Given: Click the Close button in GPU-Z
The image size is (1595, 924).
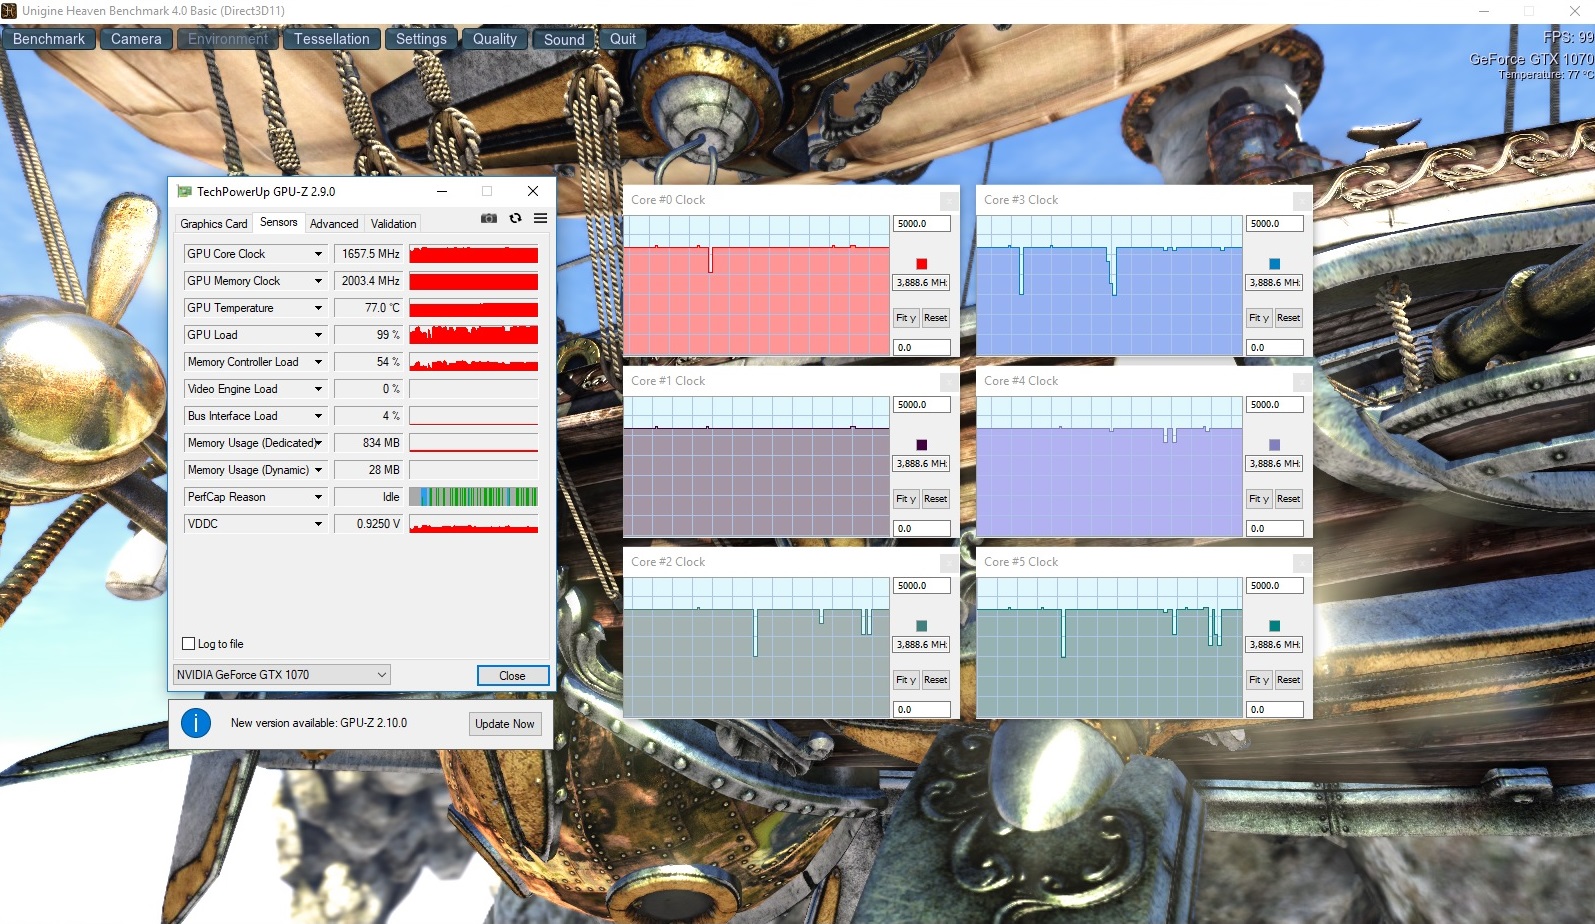Looking at the screenshot, I should 512,676.
